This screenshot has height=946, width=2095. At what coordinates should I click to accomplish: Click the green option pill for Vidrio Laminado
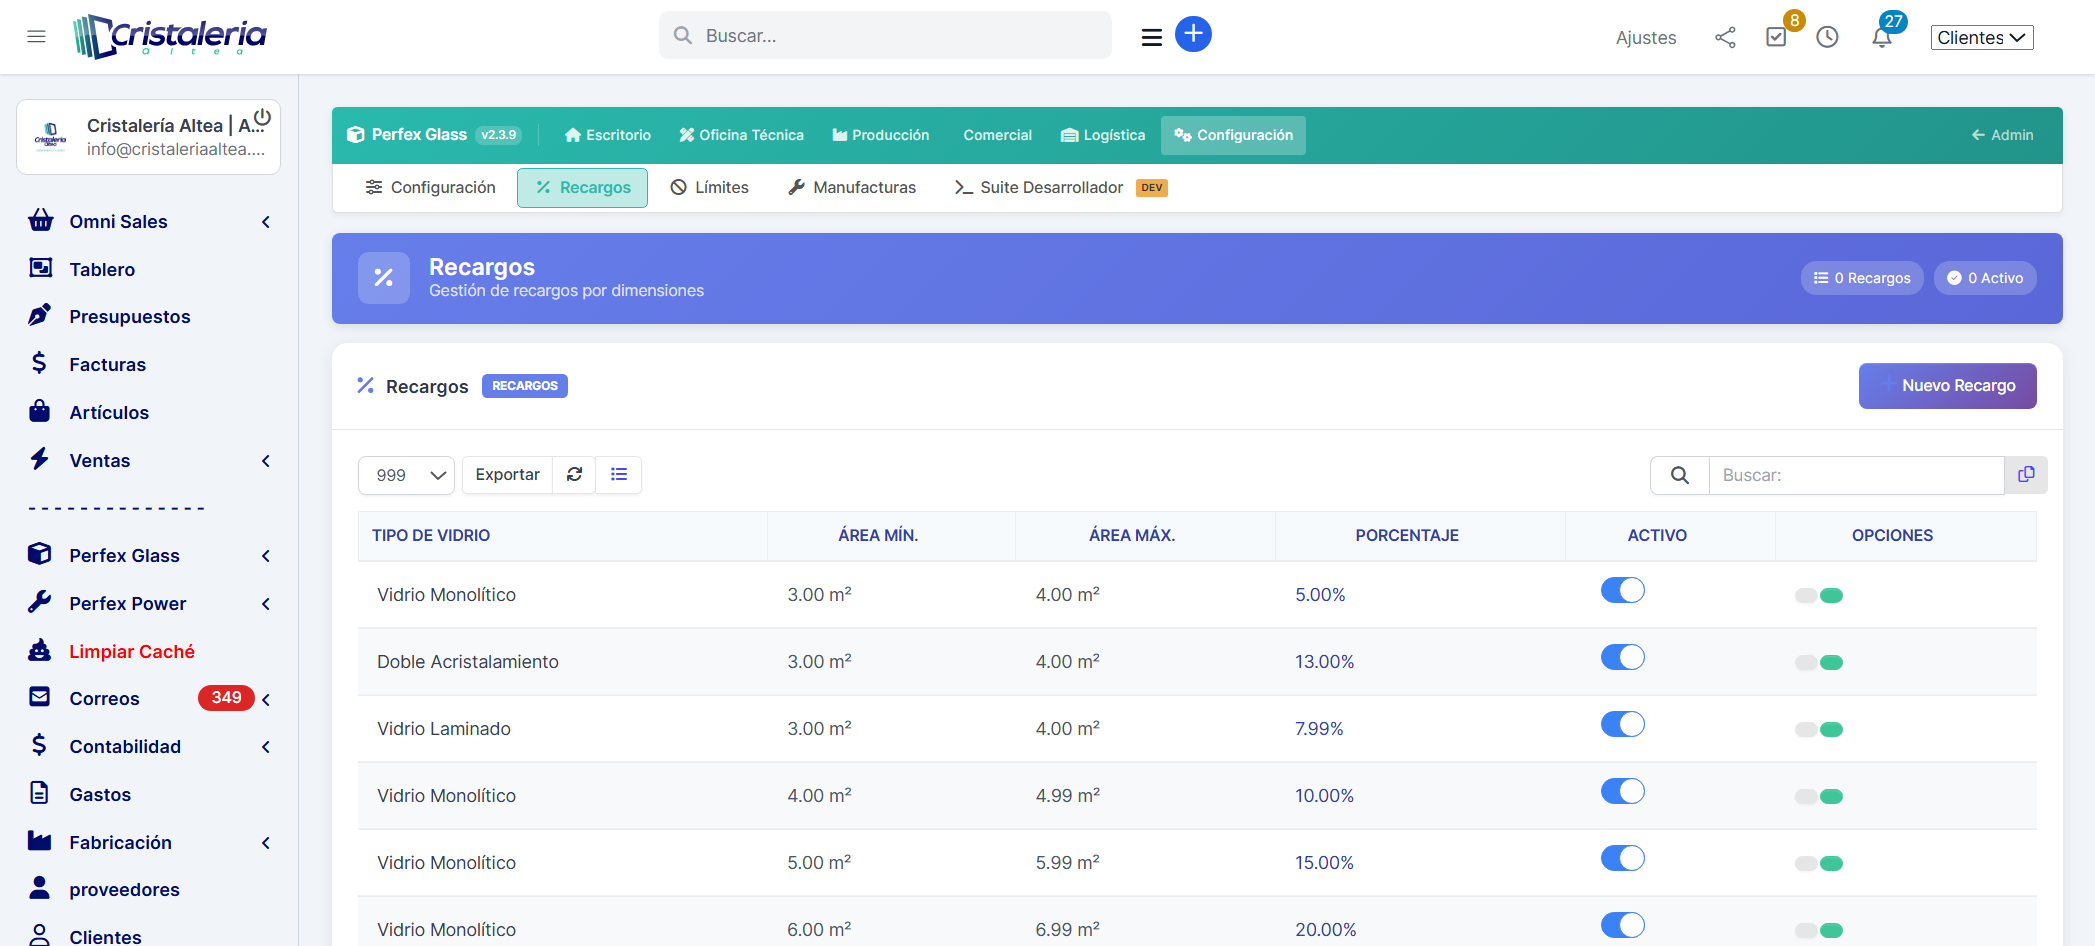click(1831, 730)
